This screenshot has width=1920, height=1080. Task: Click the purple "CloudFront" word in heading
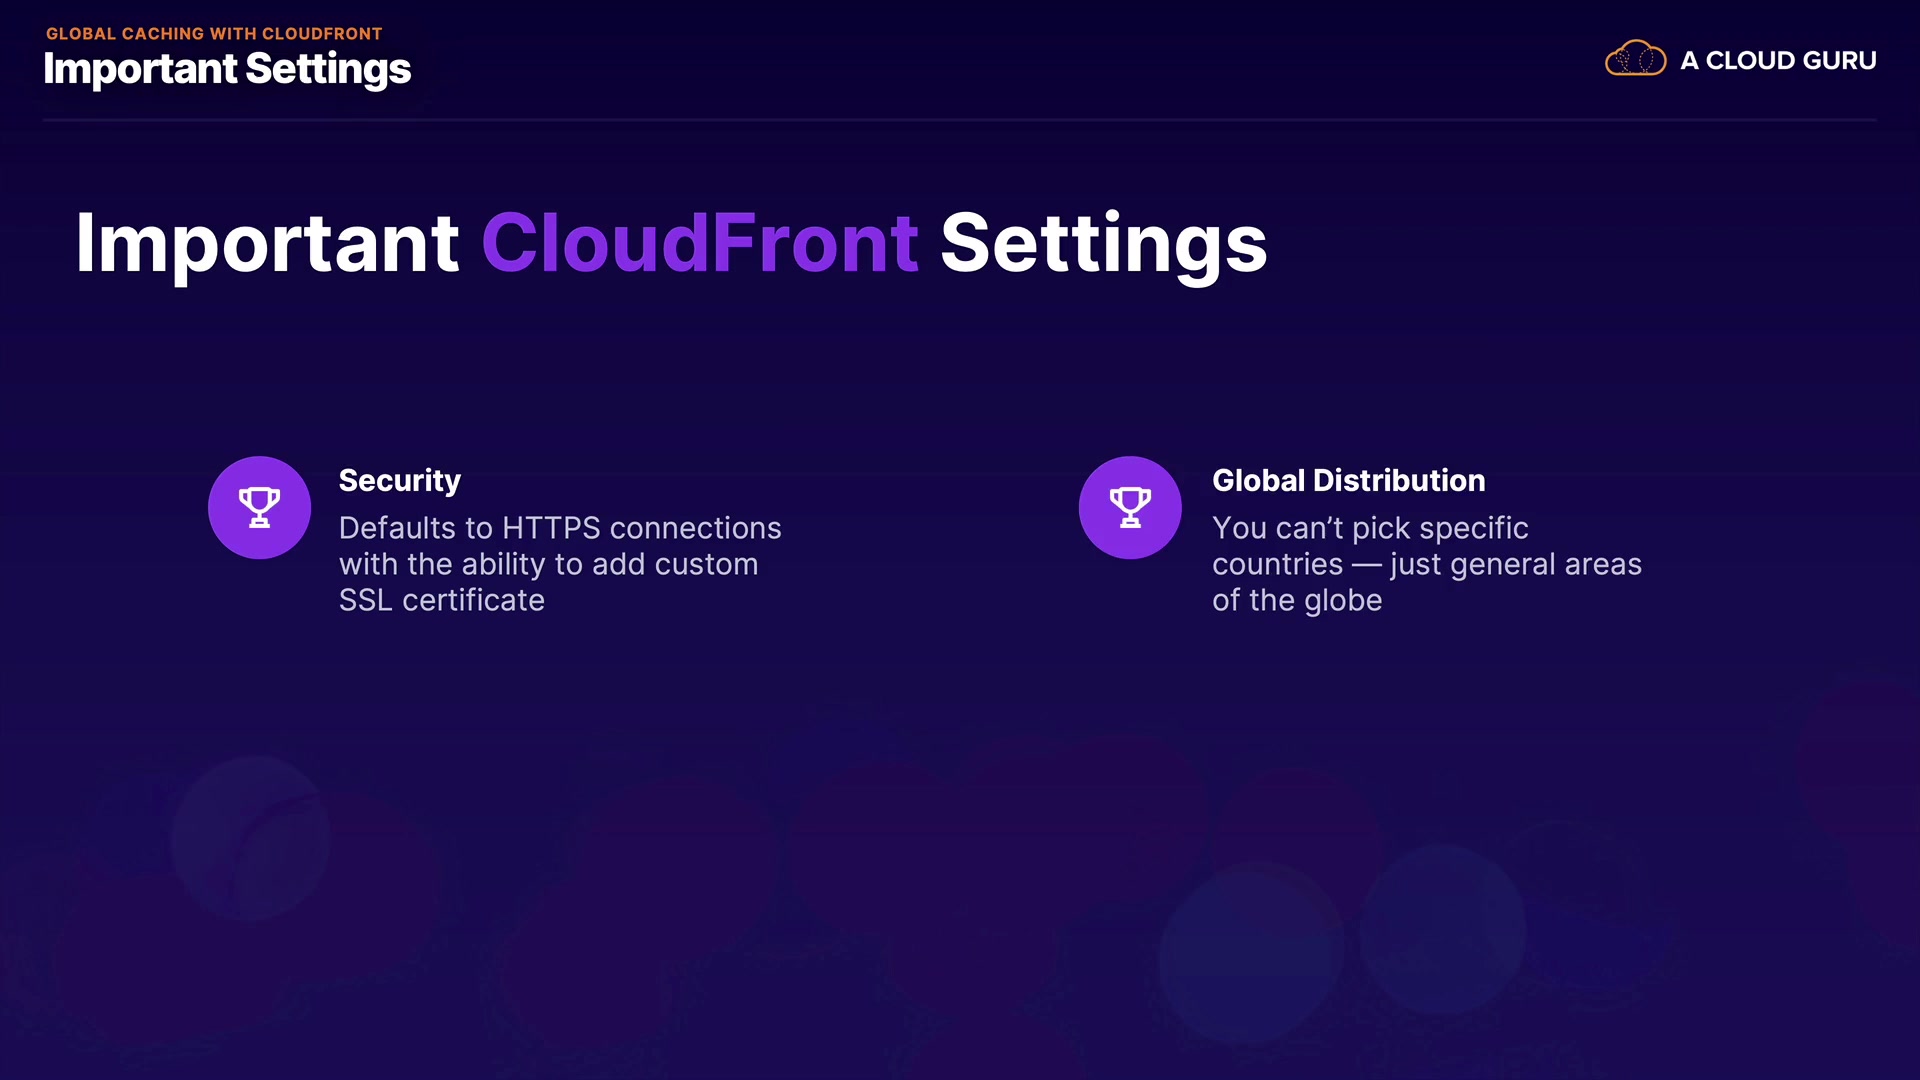pyautogui.click(x=699, y=243)
